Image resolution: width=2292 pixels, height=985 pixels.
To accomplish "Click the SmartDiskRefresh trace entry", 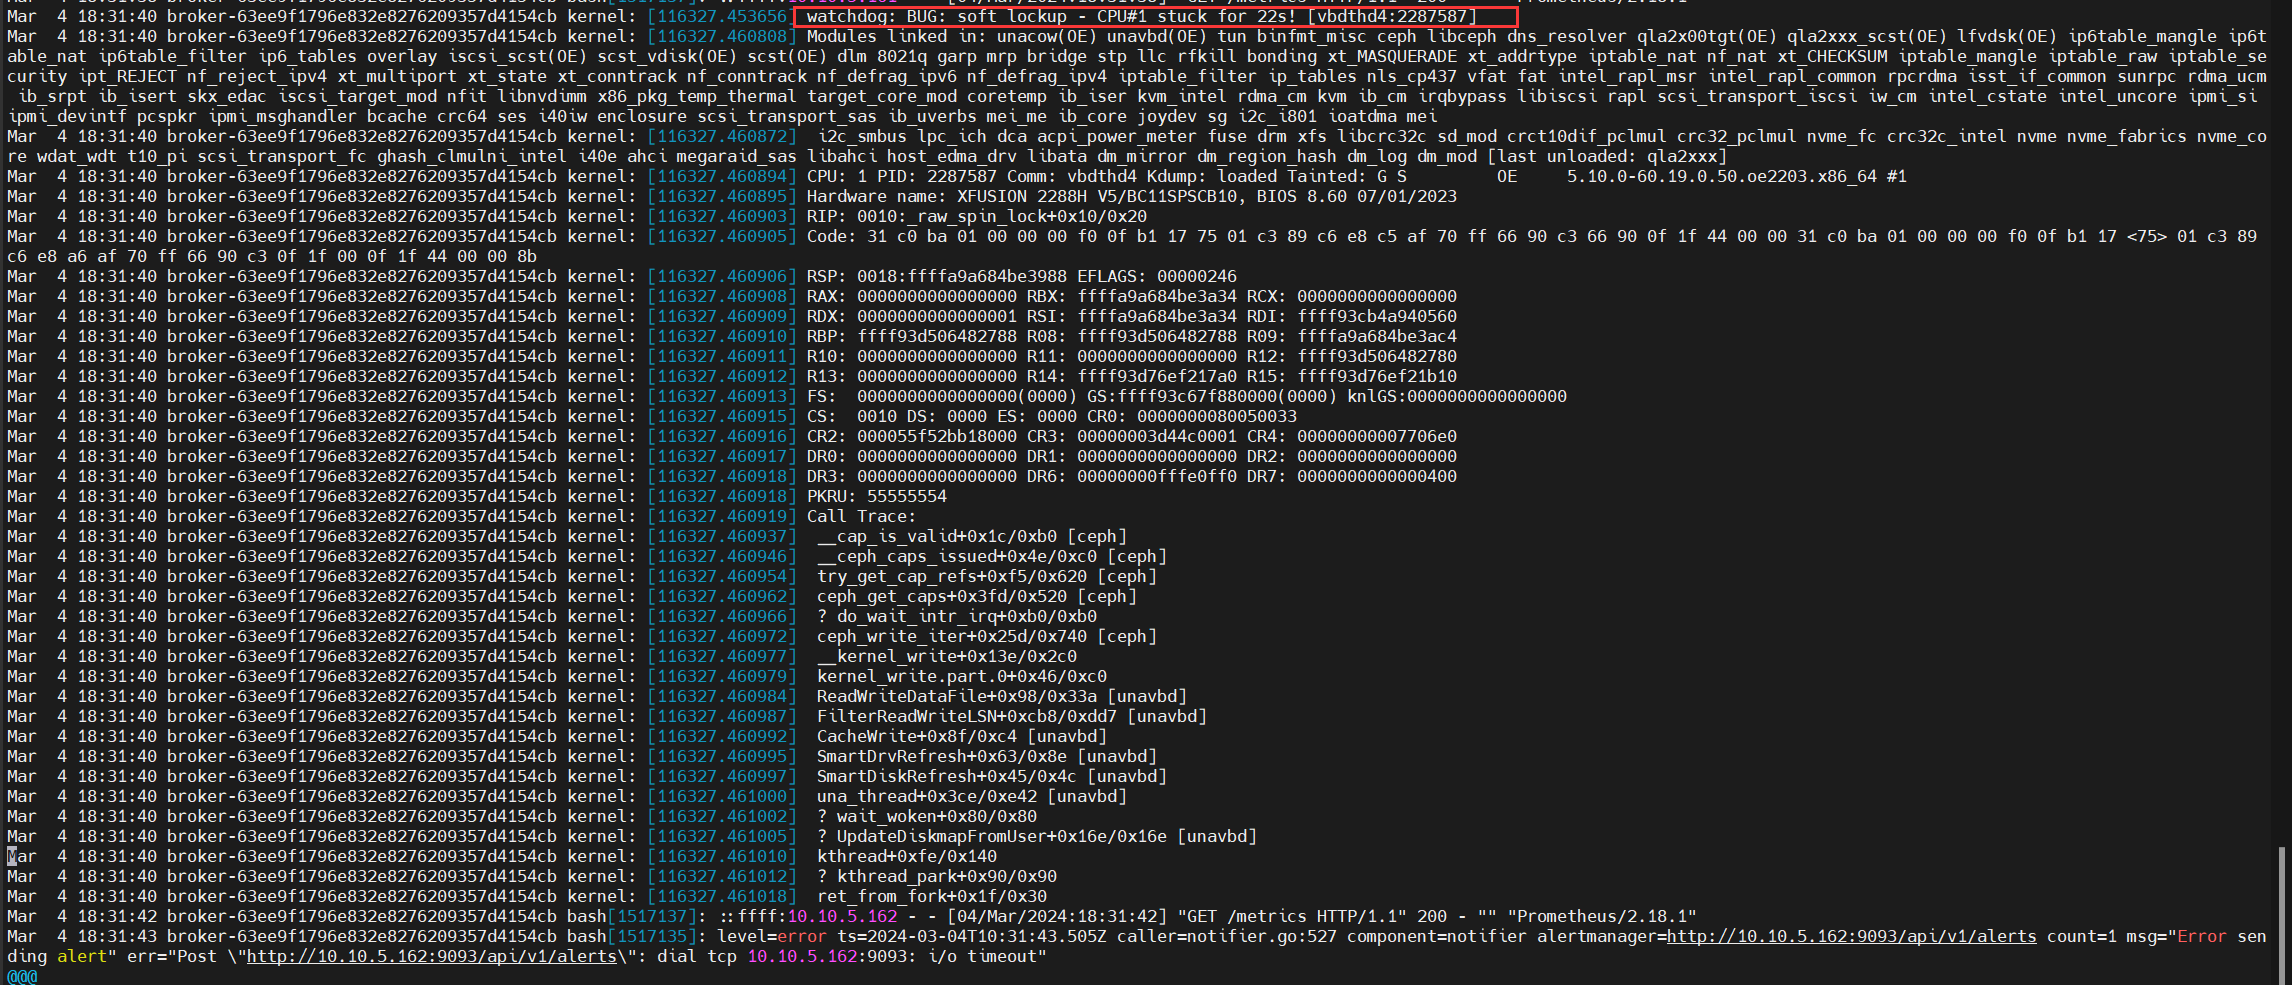I will coord(991,776).
